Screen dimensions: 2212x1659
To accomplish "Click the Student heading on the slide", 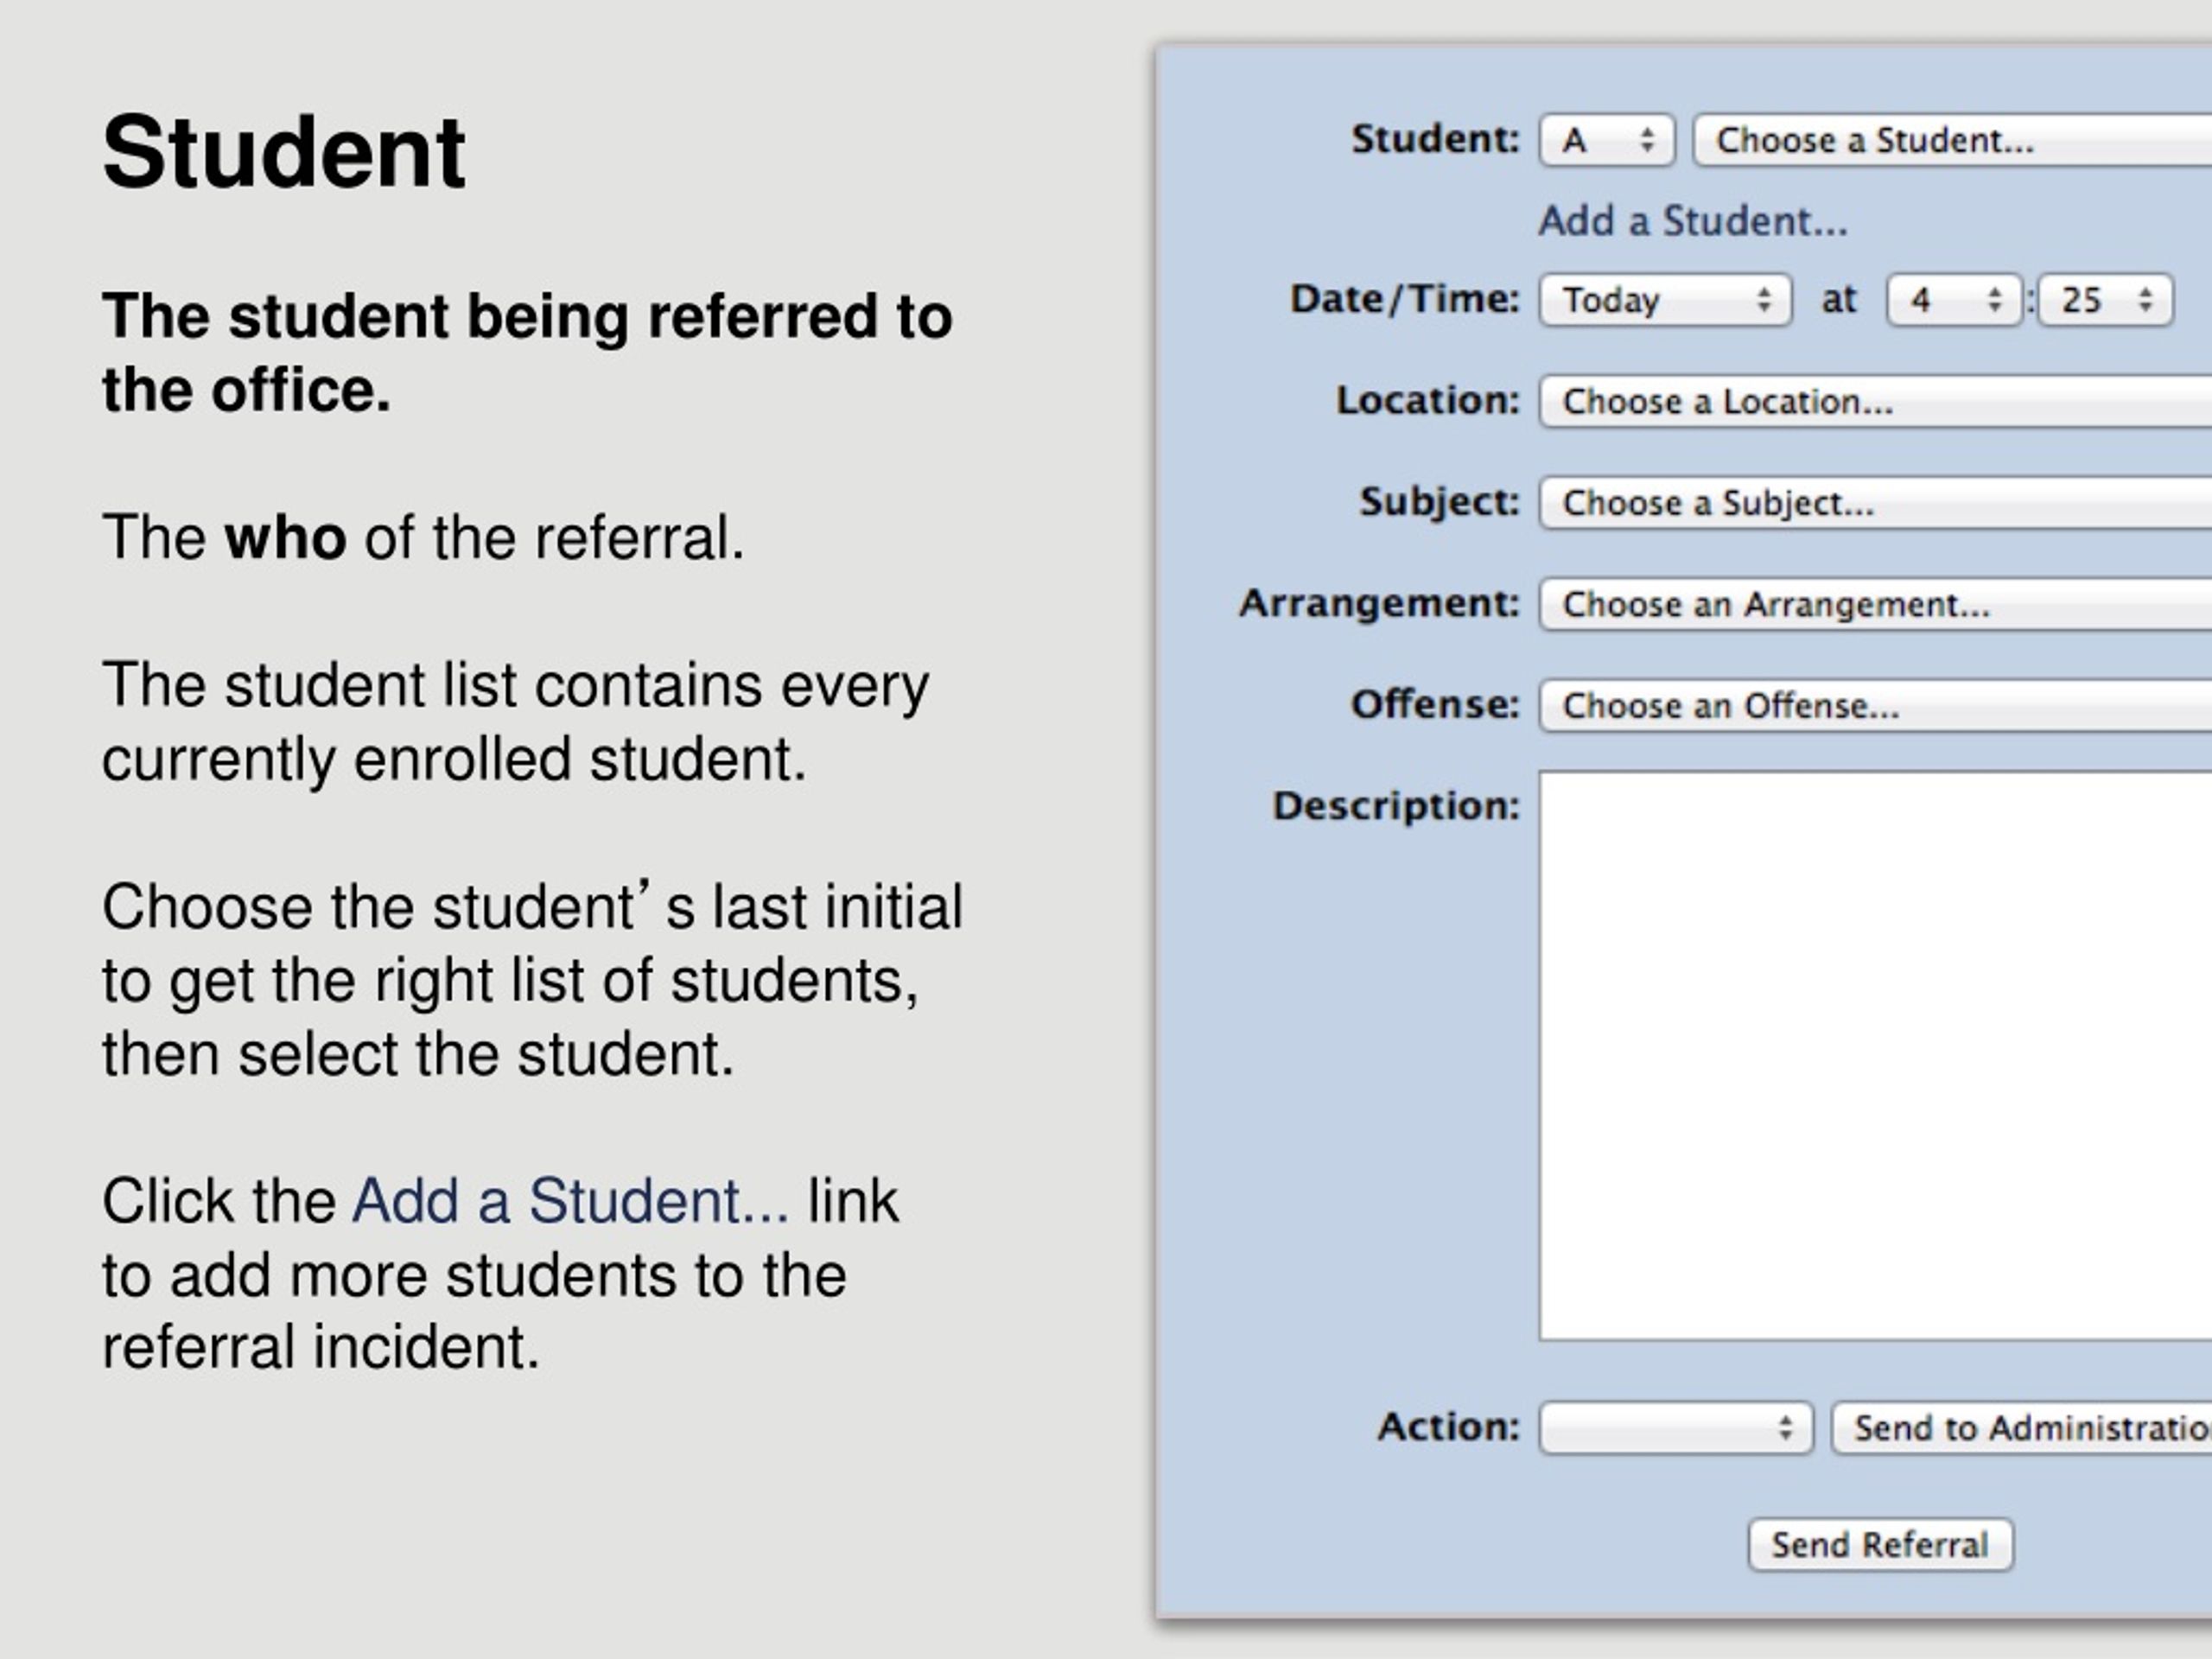I will pyautogui.click(x=283, y=152).
